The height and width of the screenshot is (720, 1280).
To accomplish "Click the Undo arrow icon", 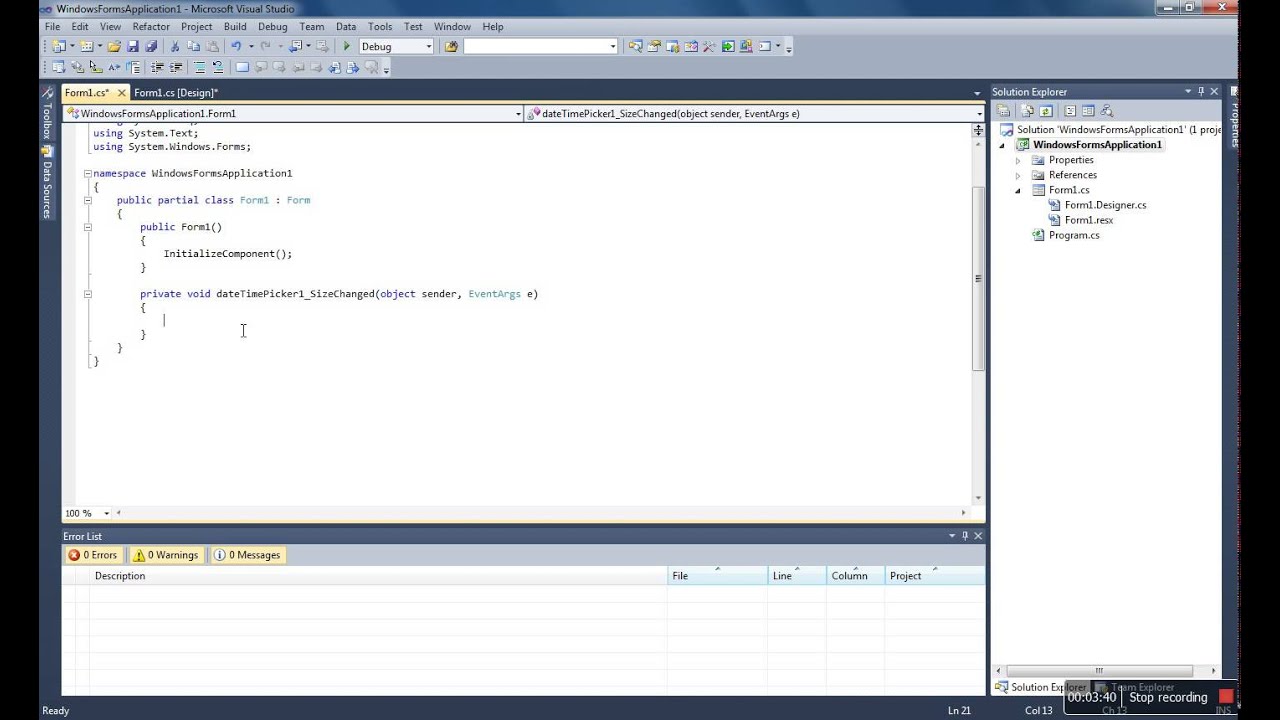I will [x=236, y=46].
